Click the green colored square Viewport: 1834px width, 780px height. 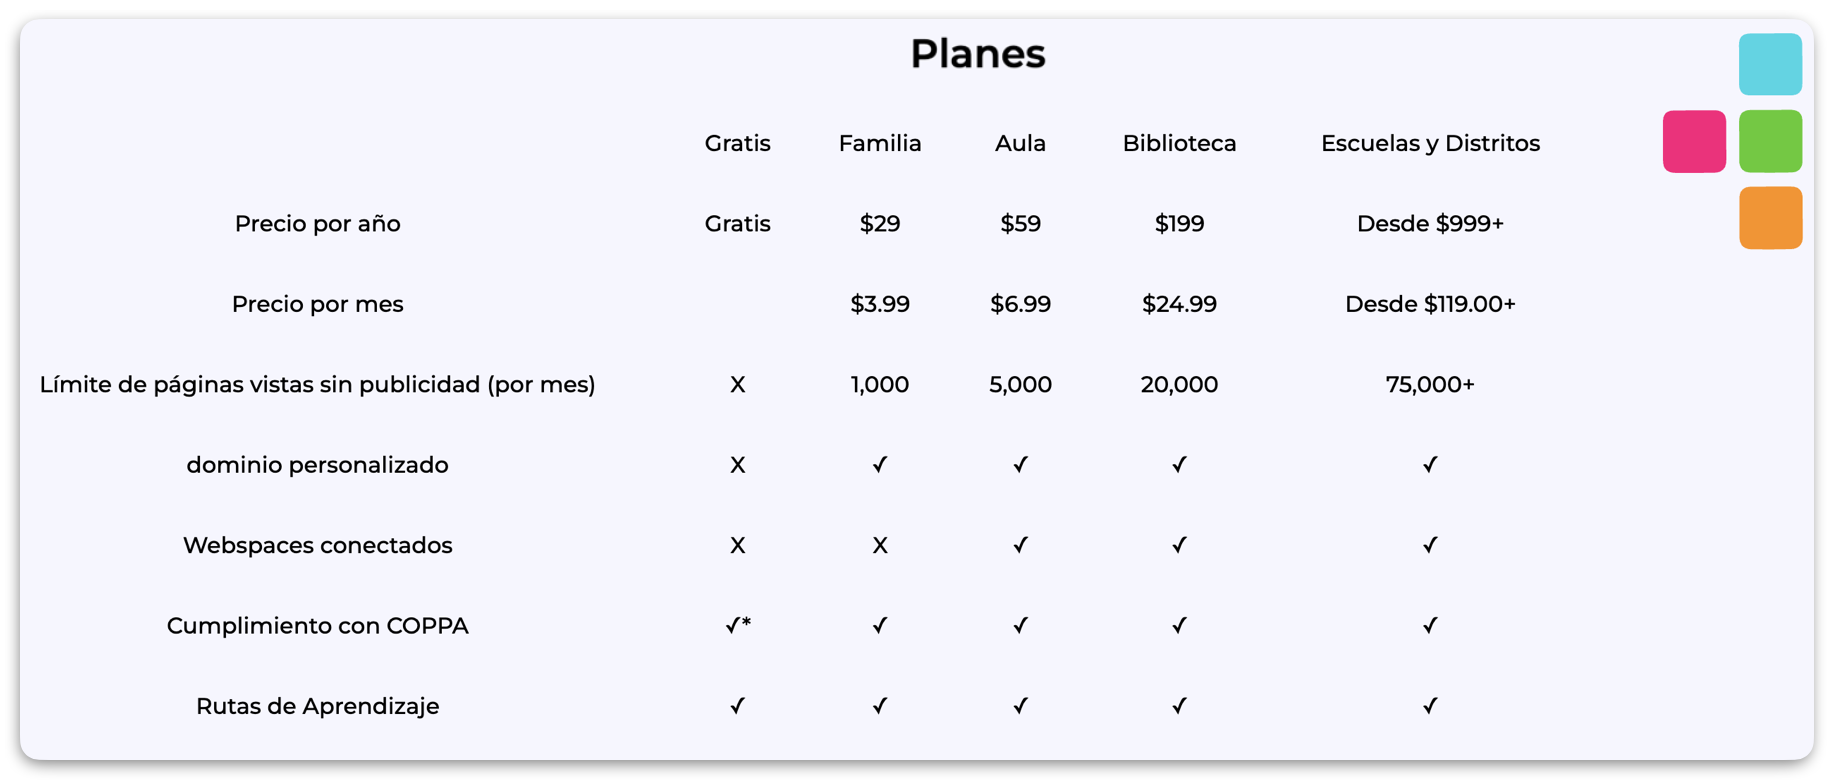1769,142
